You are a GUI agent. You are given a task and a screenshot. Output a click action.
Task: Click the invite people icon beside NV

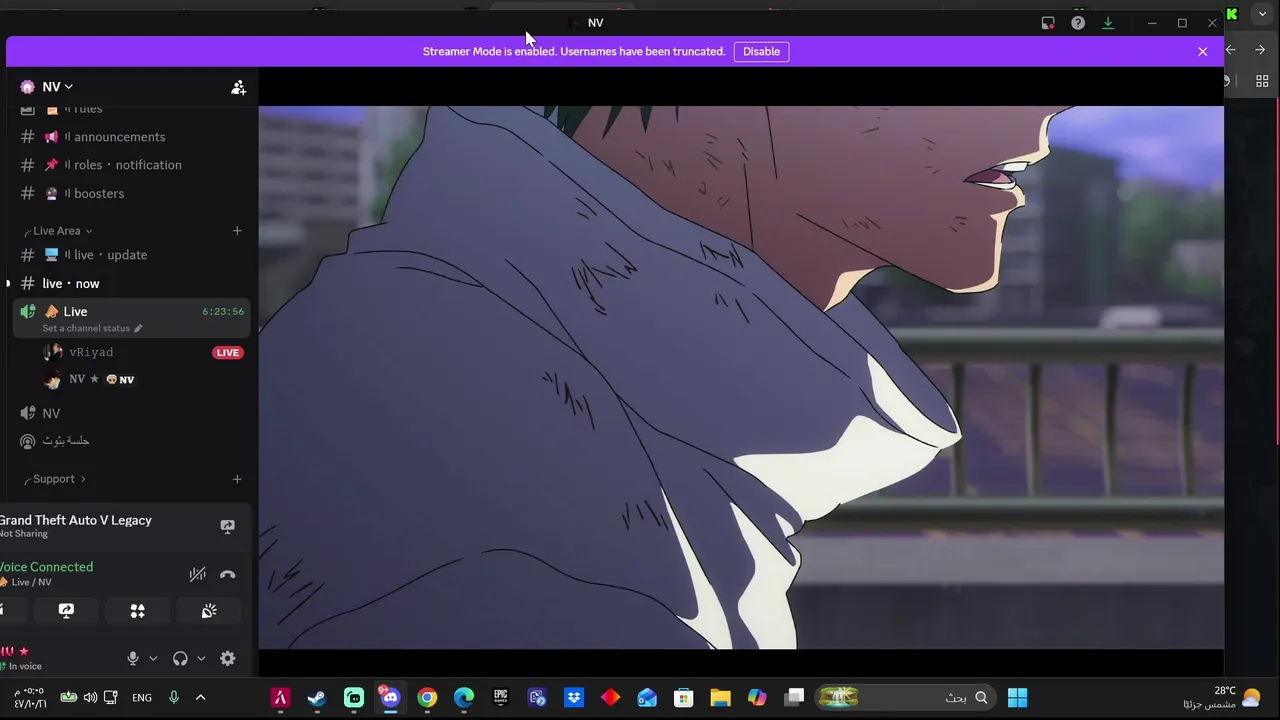click(x=238, y=88)
